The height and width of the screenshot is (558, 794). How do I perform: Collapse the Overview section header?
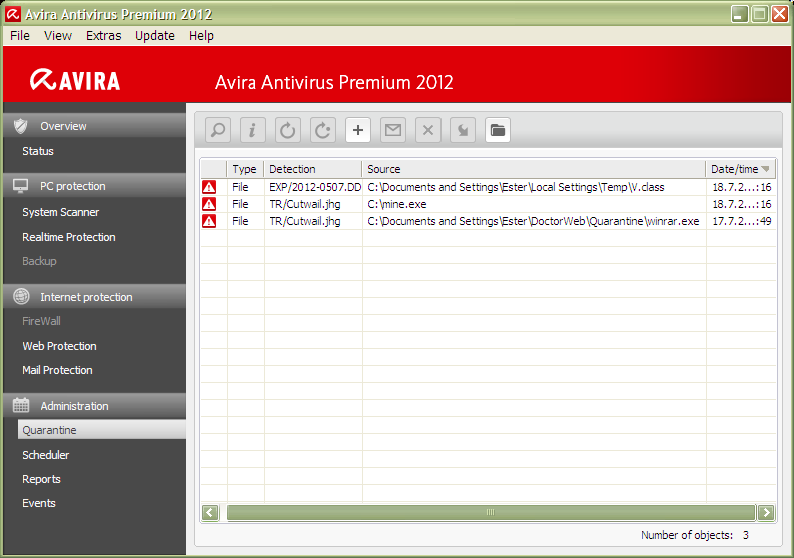[x=95, y=126]
